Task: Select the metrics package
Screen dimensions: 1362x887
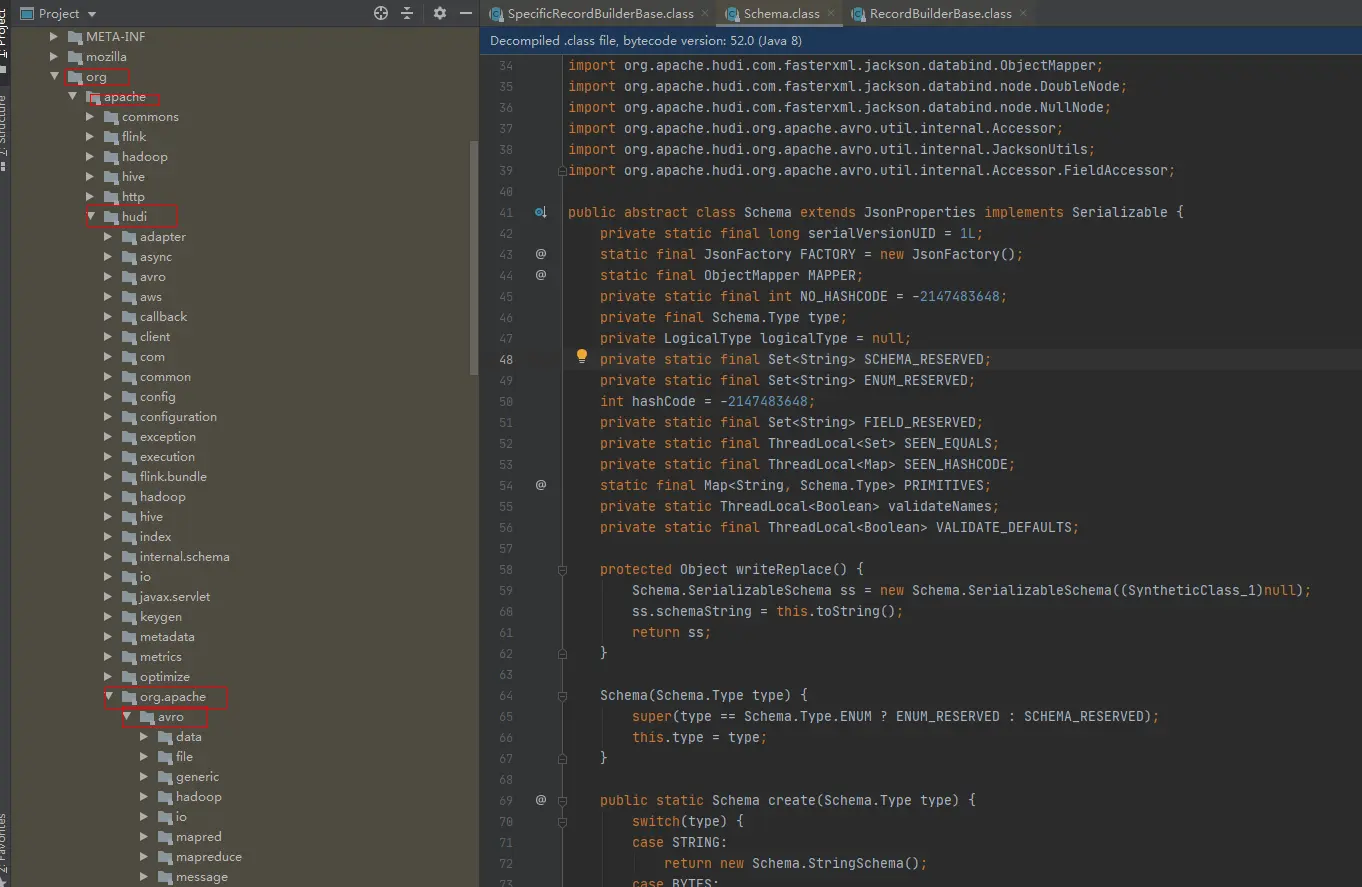Action: click(160, 657)
